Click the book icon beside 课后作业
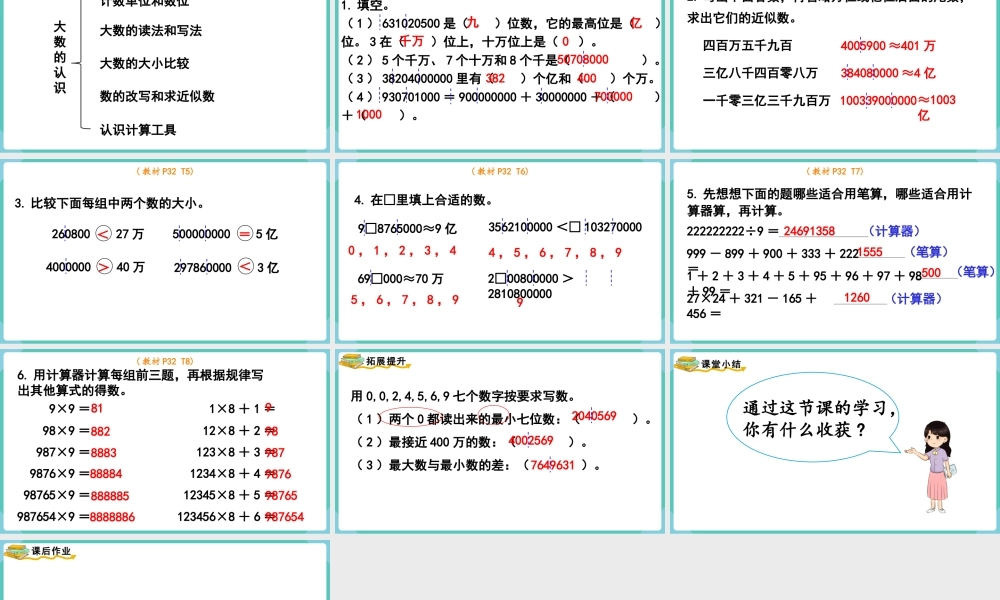The height and width of the screenshot is (600, 1000). click(16, 552)
